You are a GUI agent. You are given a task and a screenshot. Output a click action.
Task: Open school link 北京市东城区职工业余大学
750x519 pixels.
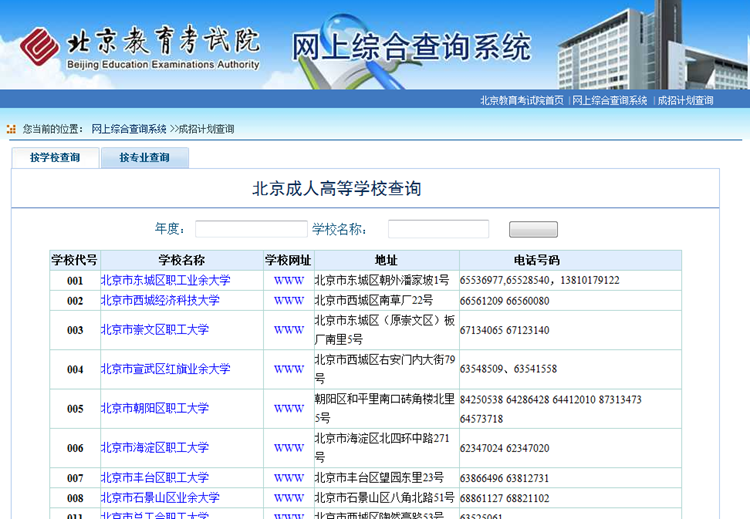(x=165, y=280)
